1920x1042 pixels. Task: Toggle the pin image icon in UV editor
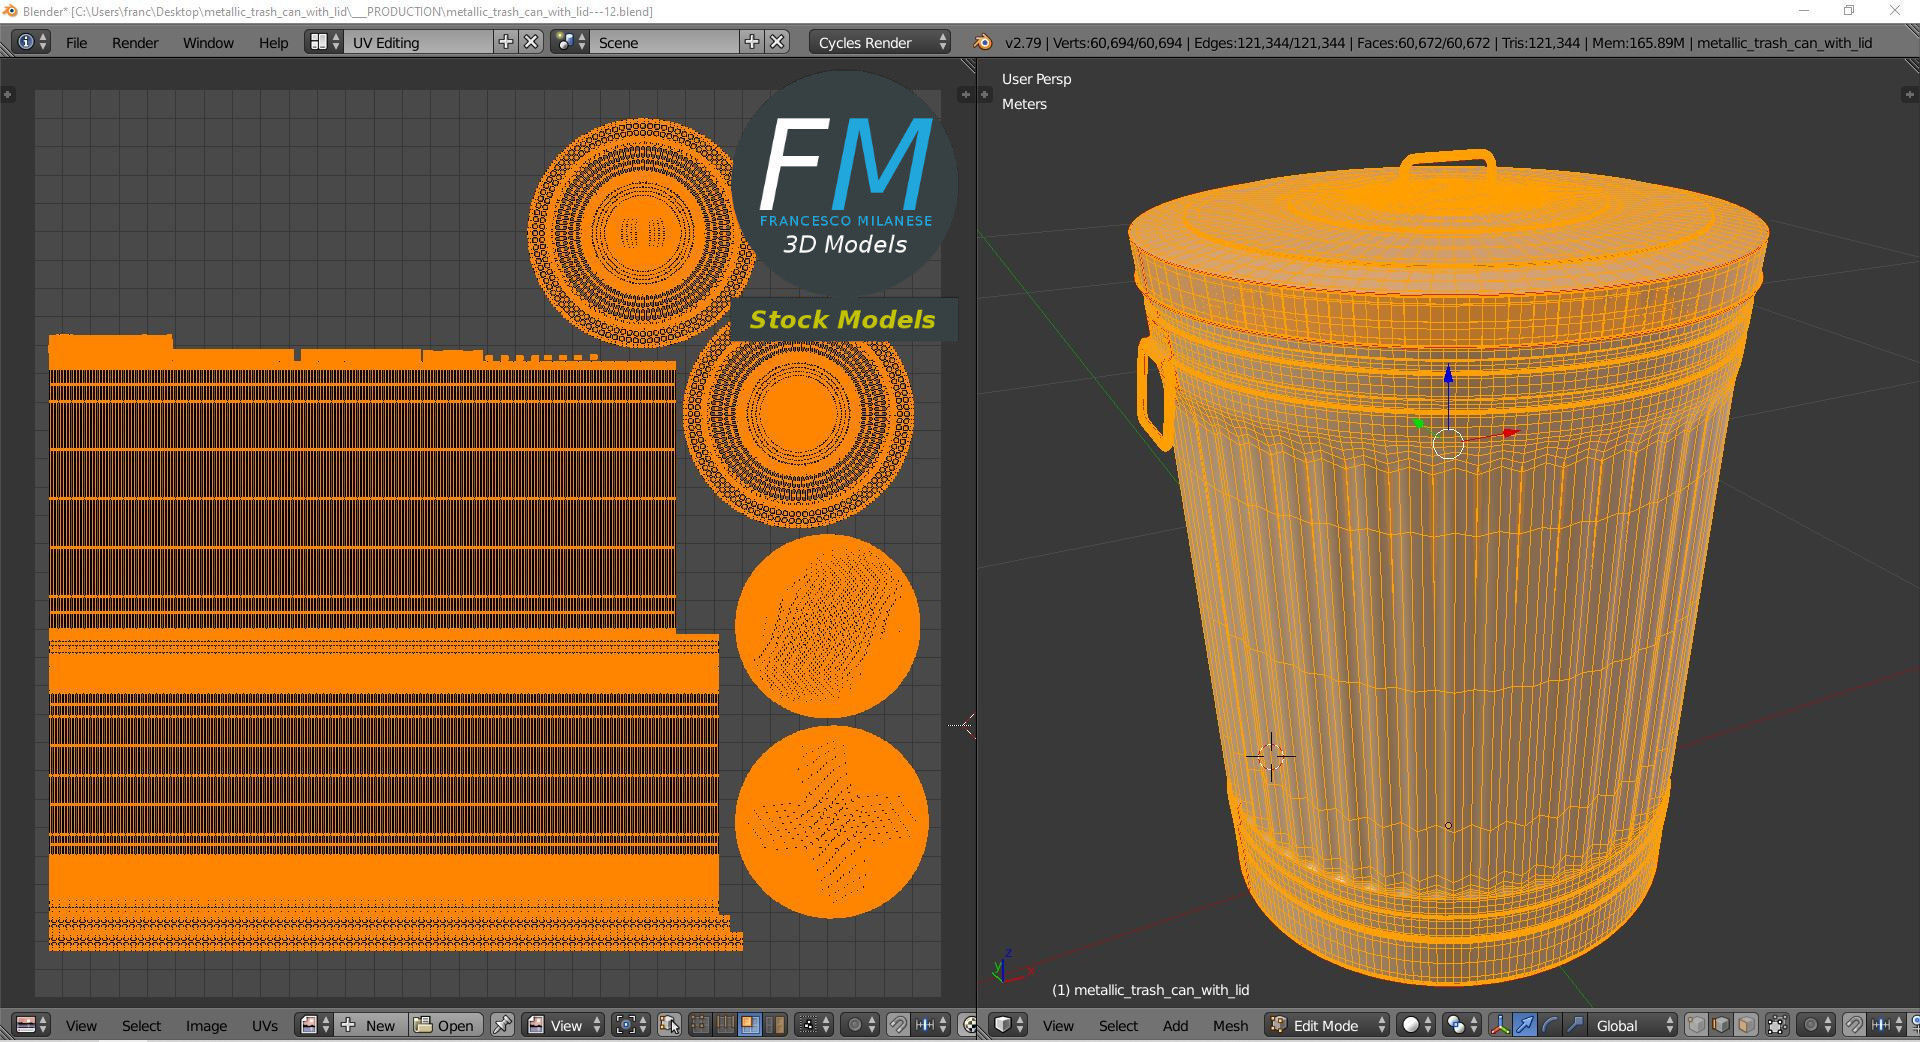[x=503, y=1025]
